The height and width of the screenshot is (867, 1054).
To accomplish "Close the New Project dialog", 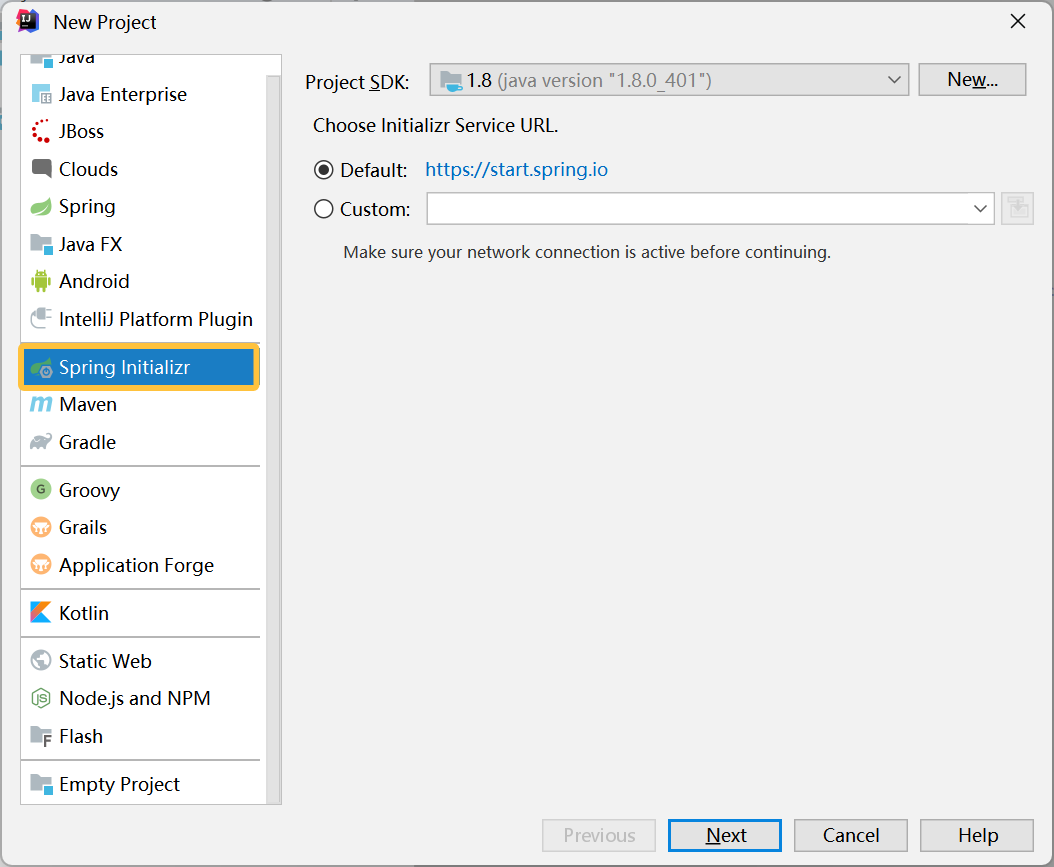I will tap(1018, 22).
